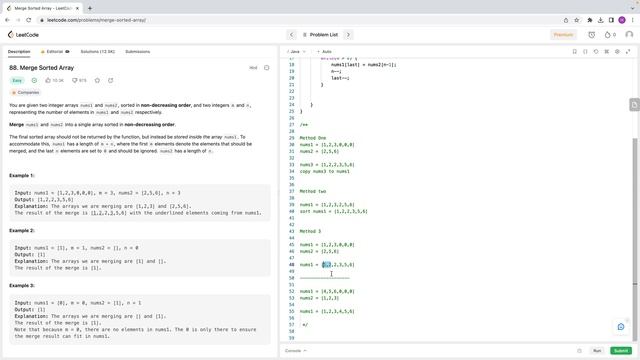The image size is (640, 360).
Task: Click the 'Method 3' comment line
Action: [310, 231]
